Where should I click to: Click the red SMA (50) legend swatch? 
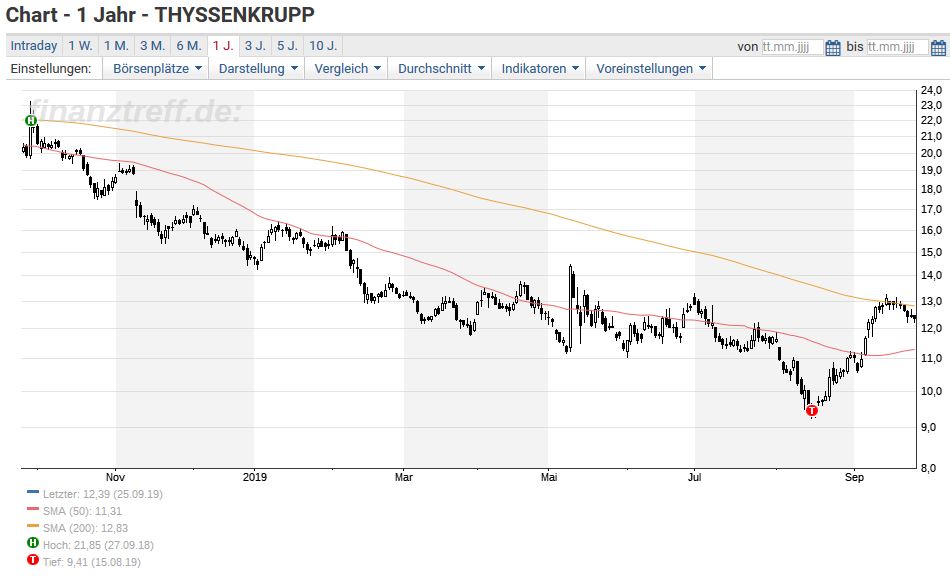pos(33,509)
